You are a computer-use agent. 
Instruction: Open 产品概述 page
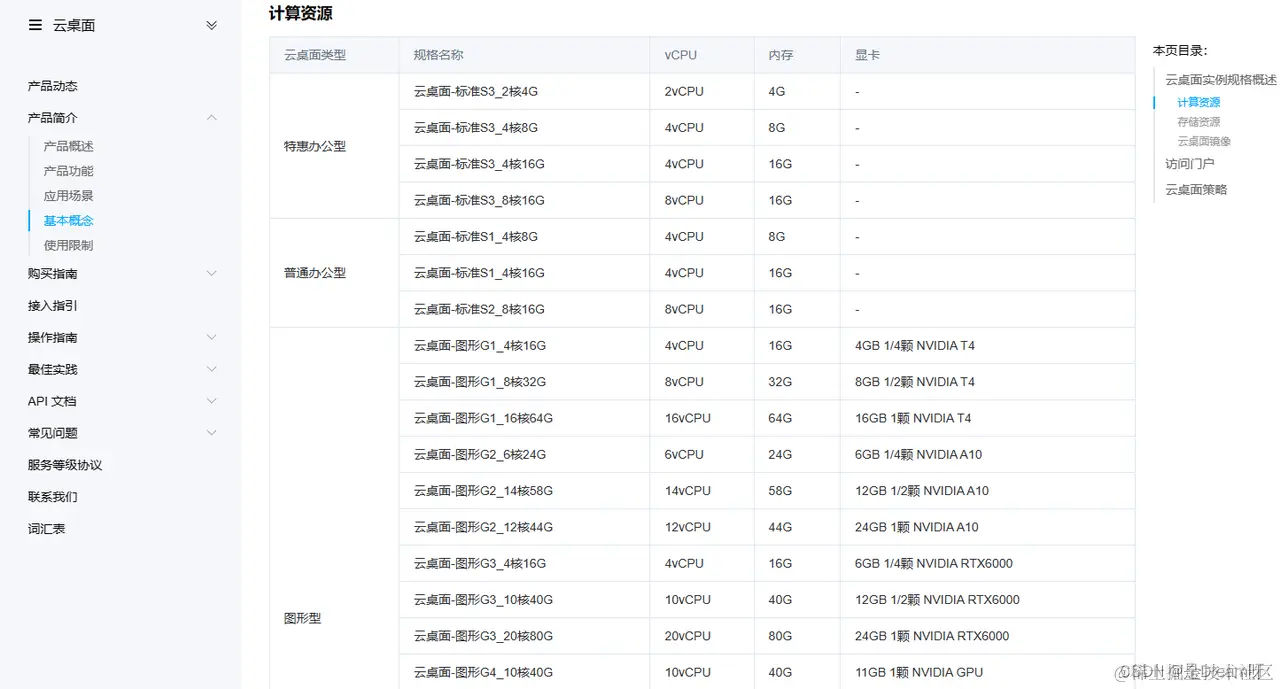tap(68, 146)
